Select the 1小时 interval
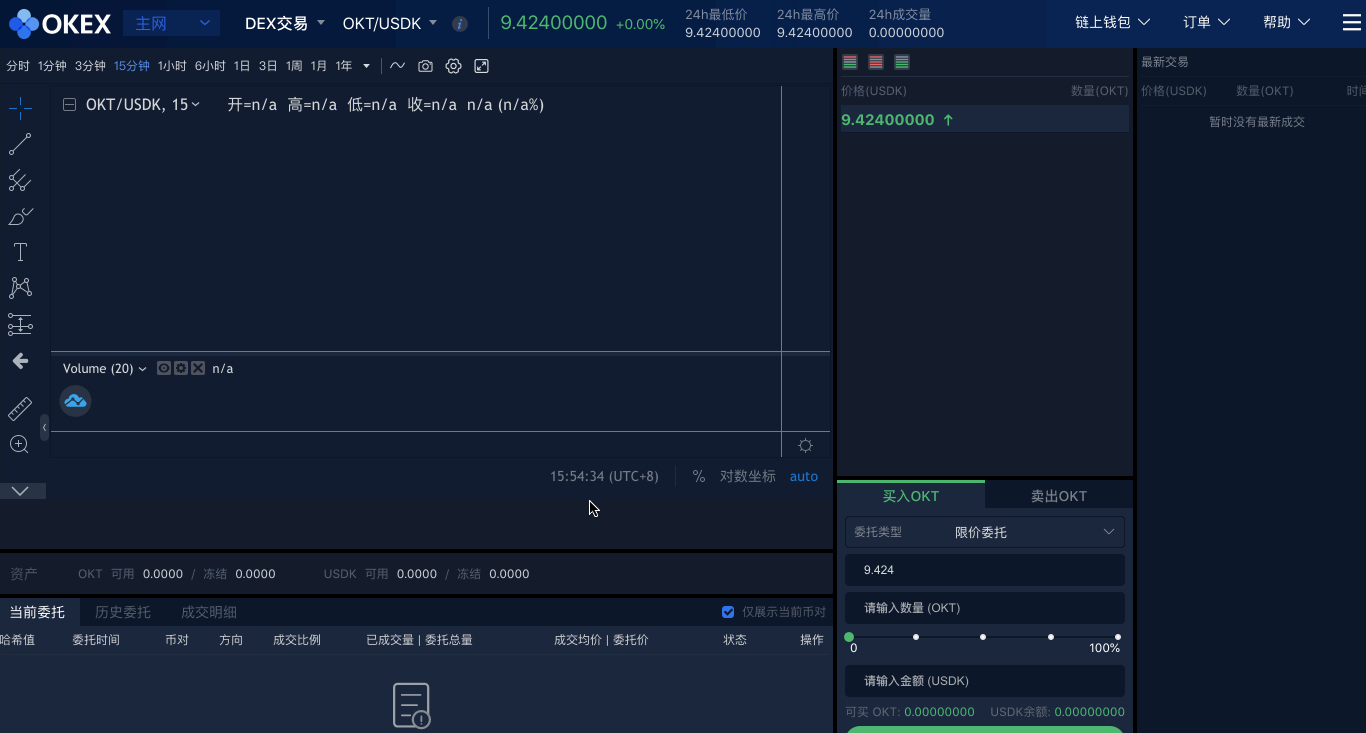This screenshot has width=1366, height=733. pos(172,66)
